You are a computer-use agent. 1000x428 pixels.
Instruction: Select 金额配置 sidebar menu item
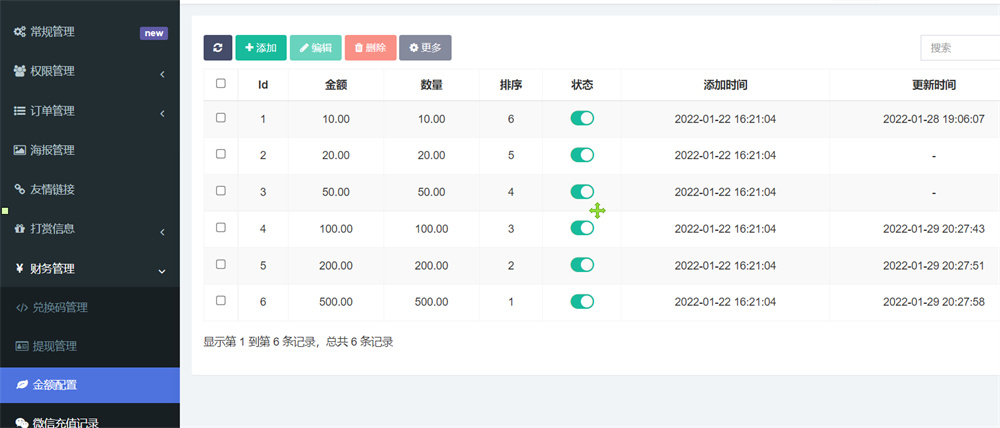tap(55, 384)
